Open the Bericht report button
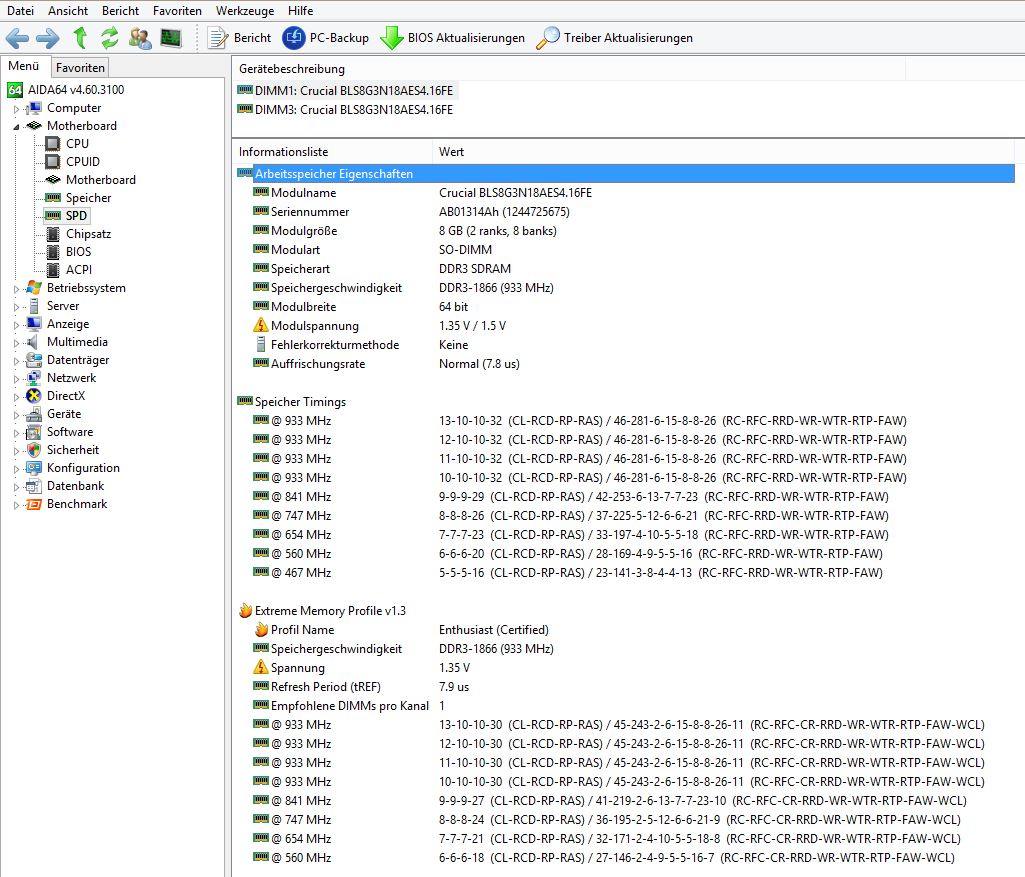Screen dimensions: 1025x877 pos(239,38)
